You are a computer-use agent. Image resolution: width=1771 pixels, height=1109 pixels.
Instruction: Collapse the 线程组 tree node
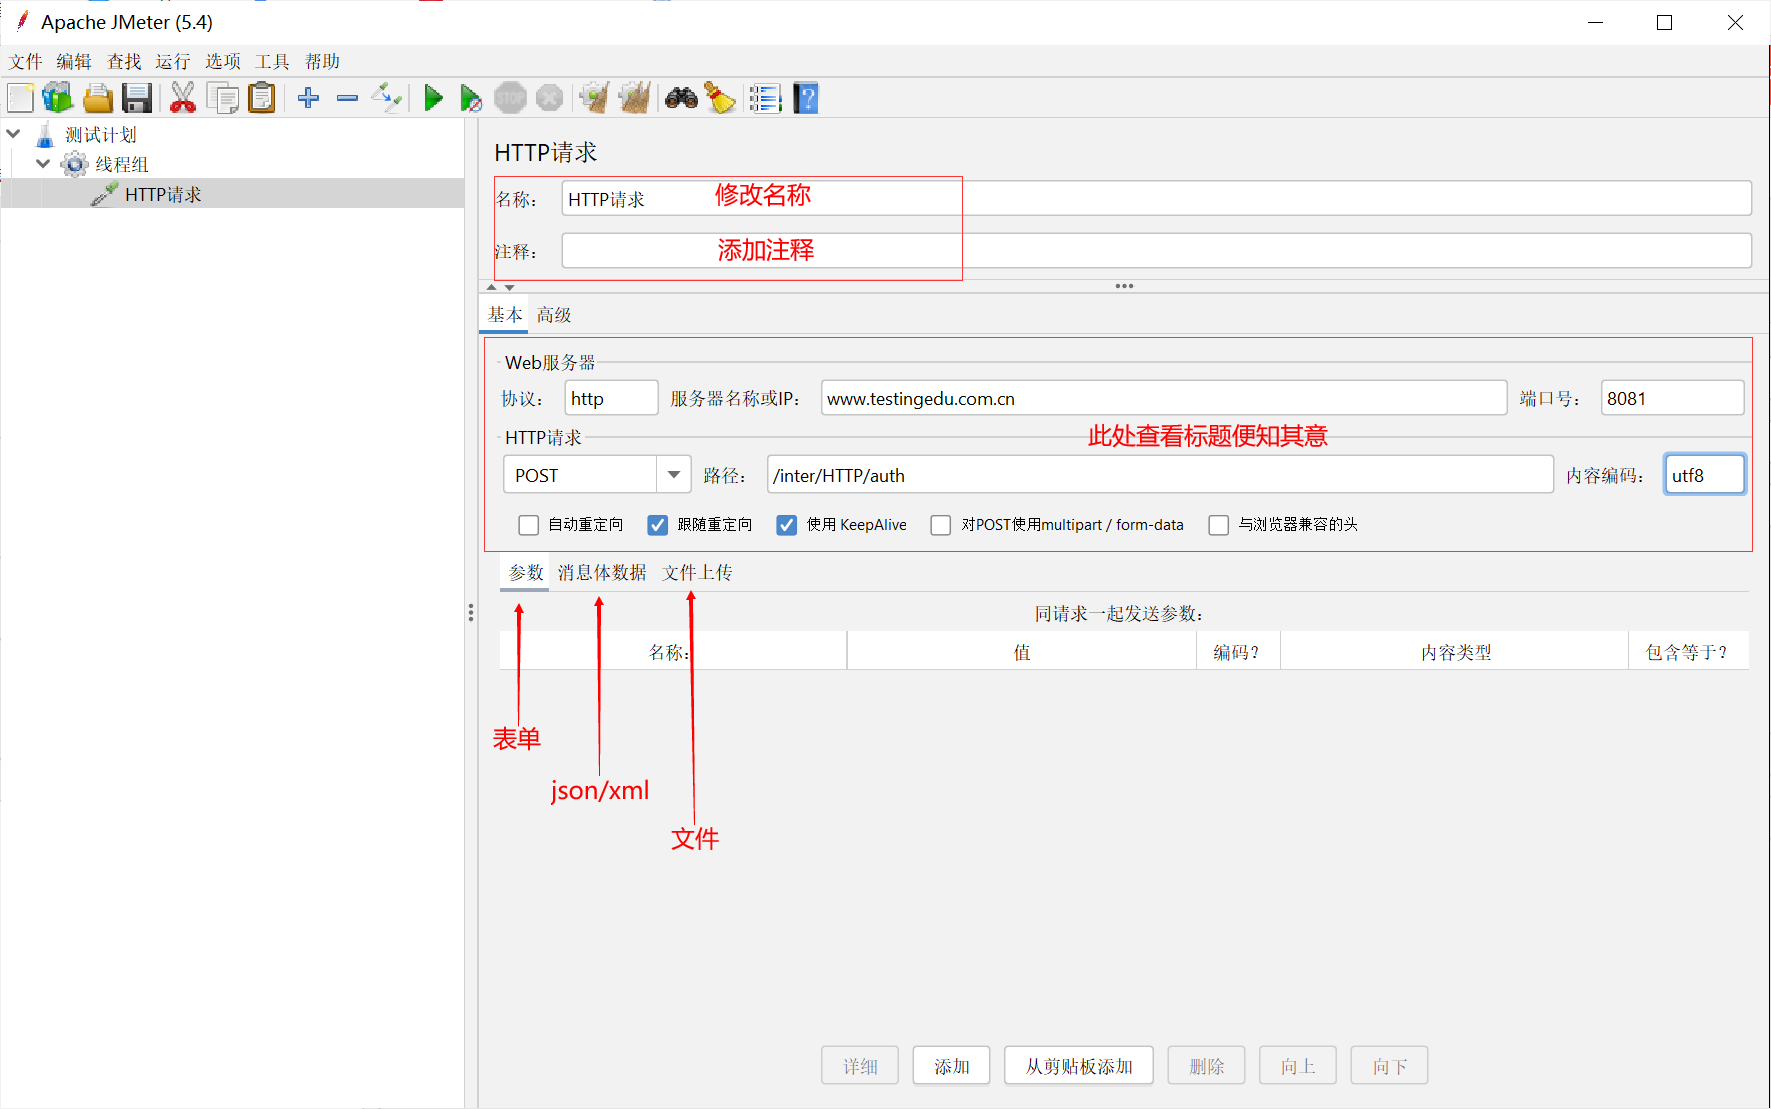pyautogui.click(x=43, y=163)
